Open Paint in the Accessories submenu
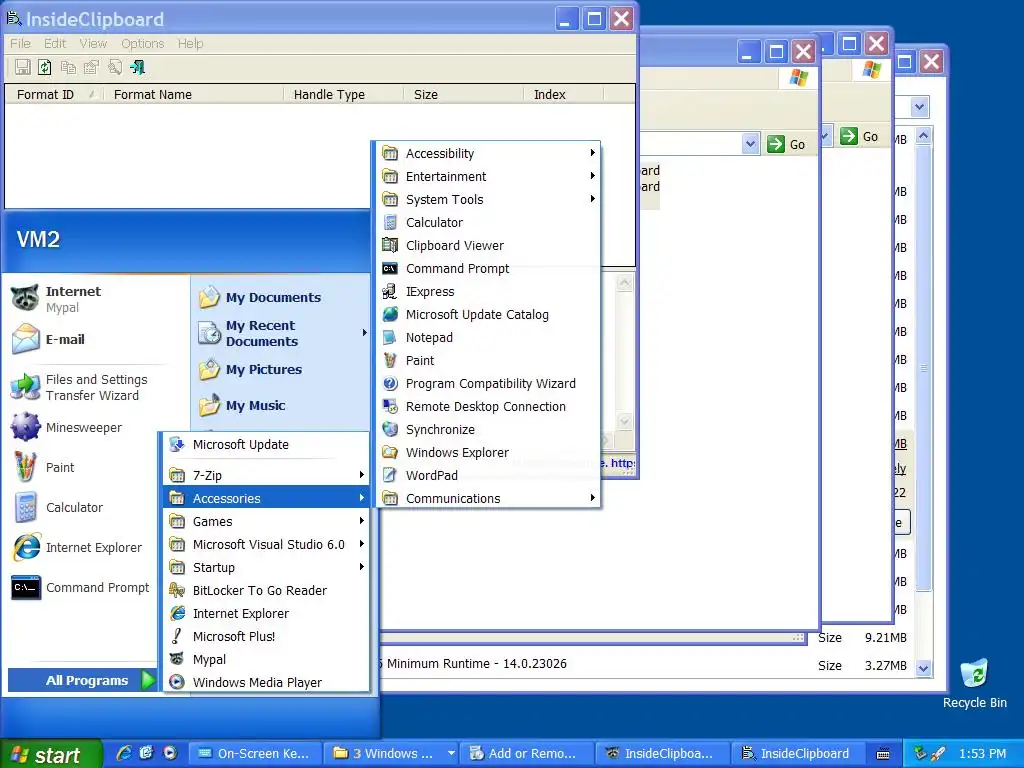This screenshot has width=1024, height=768. tap(488, 360)
